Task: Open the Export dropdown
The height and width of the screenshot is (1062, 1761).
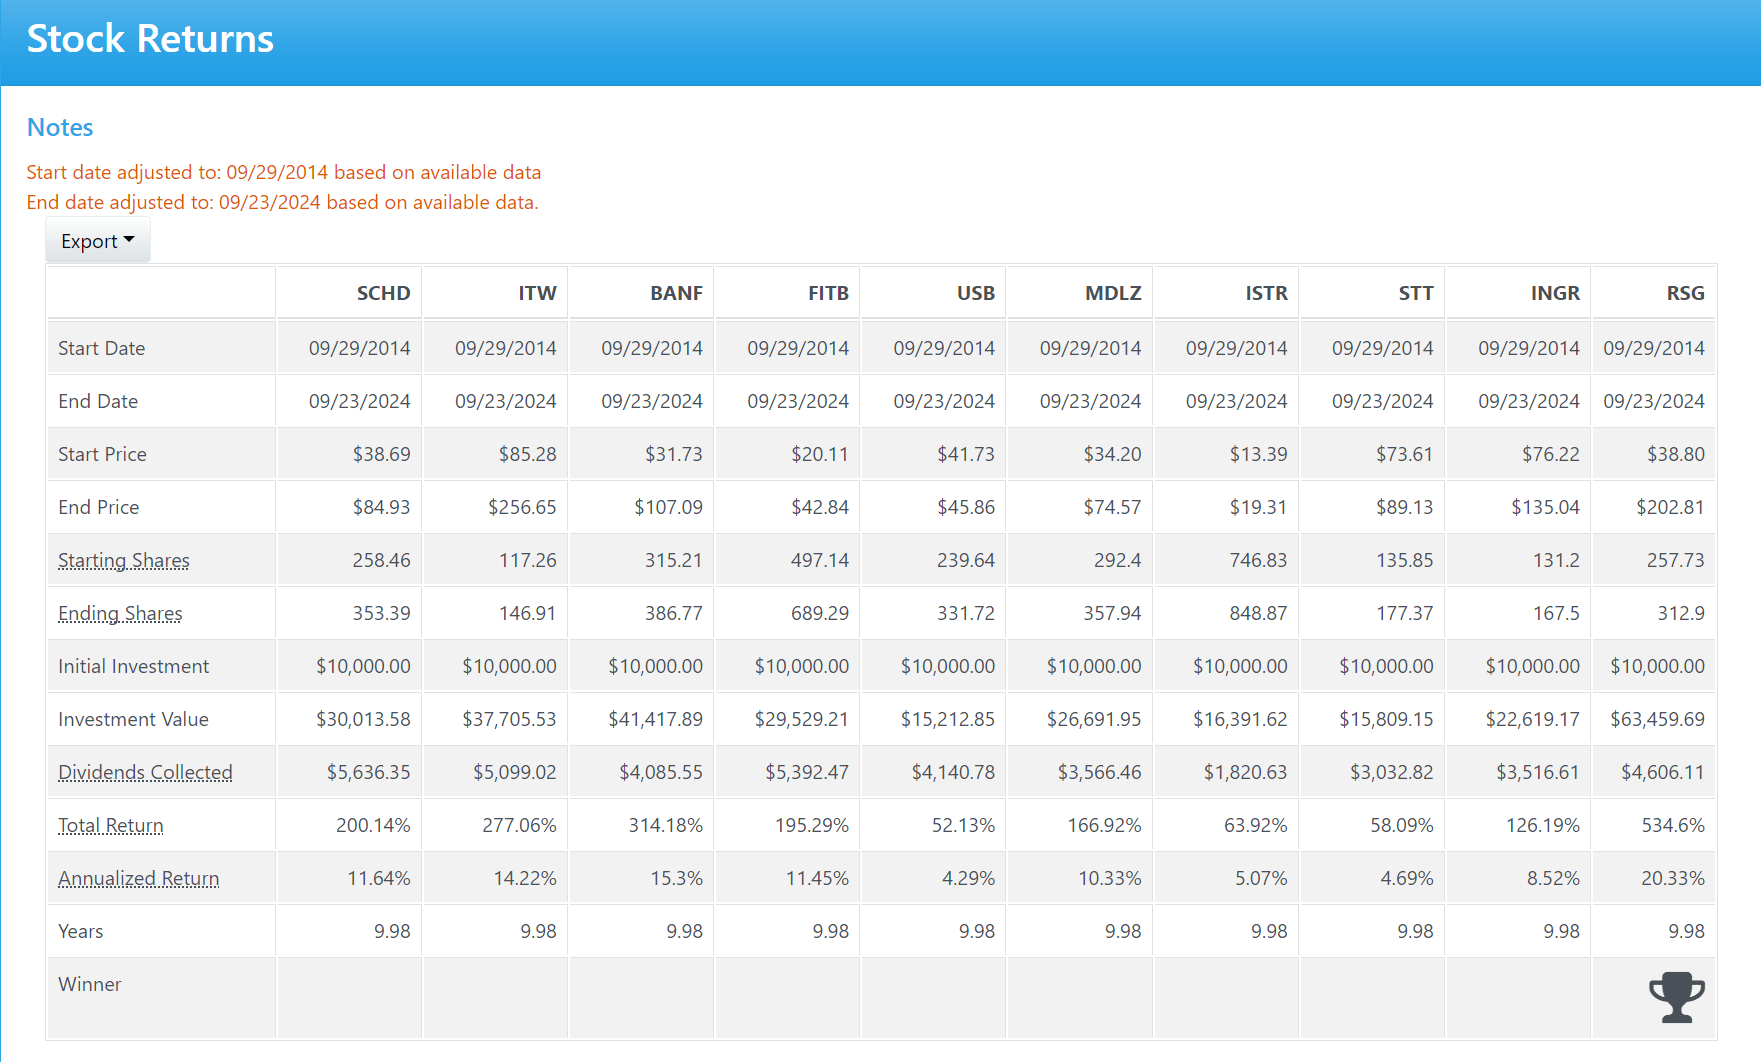Action: click(x=96, y=240)
